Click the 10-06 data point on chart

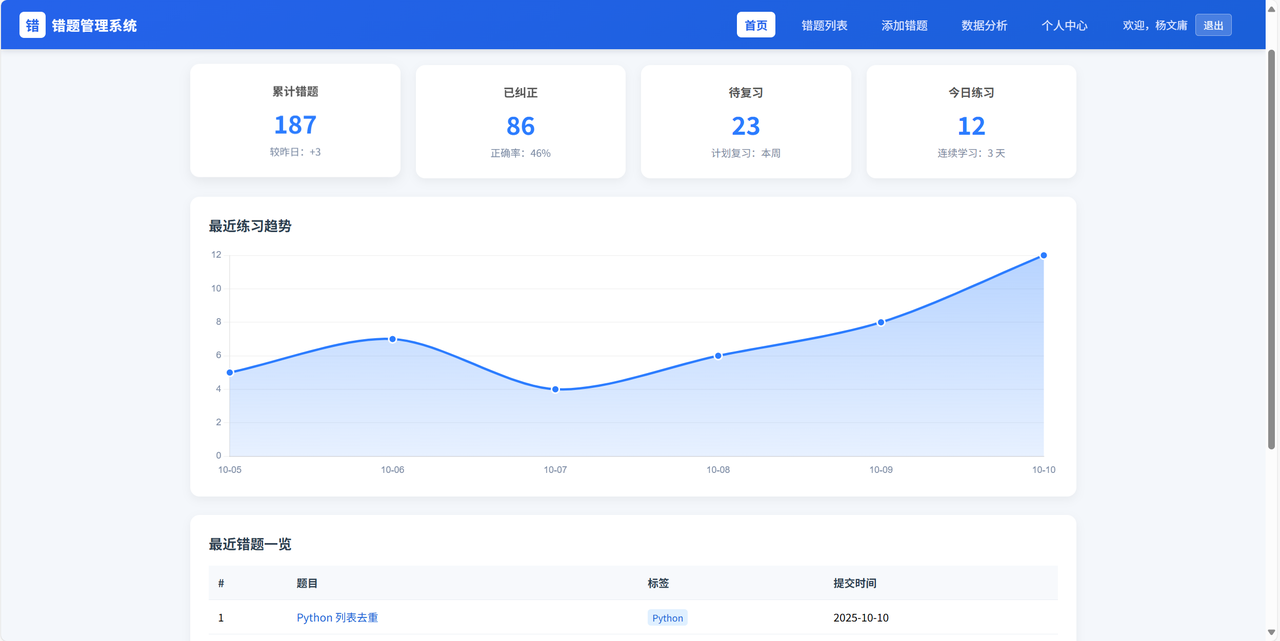click(x=392, y=339)
